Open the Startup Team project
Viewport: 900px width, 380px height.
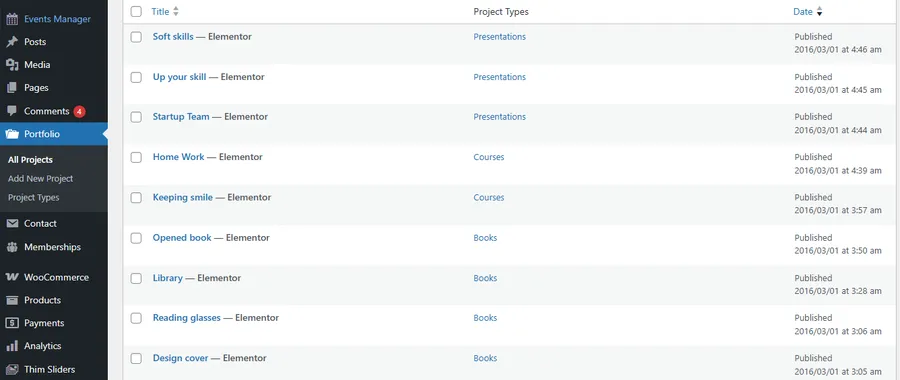(181, 117)
